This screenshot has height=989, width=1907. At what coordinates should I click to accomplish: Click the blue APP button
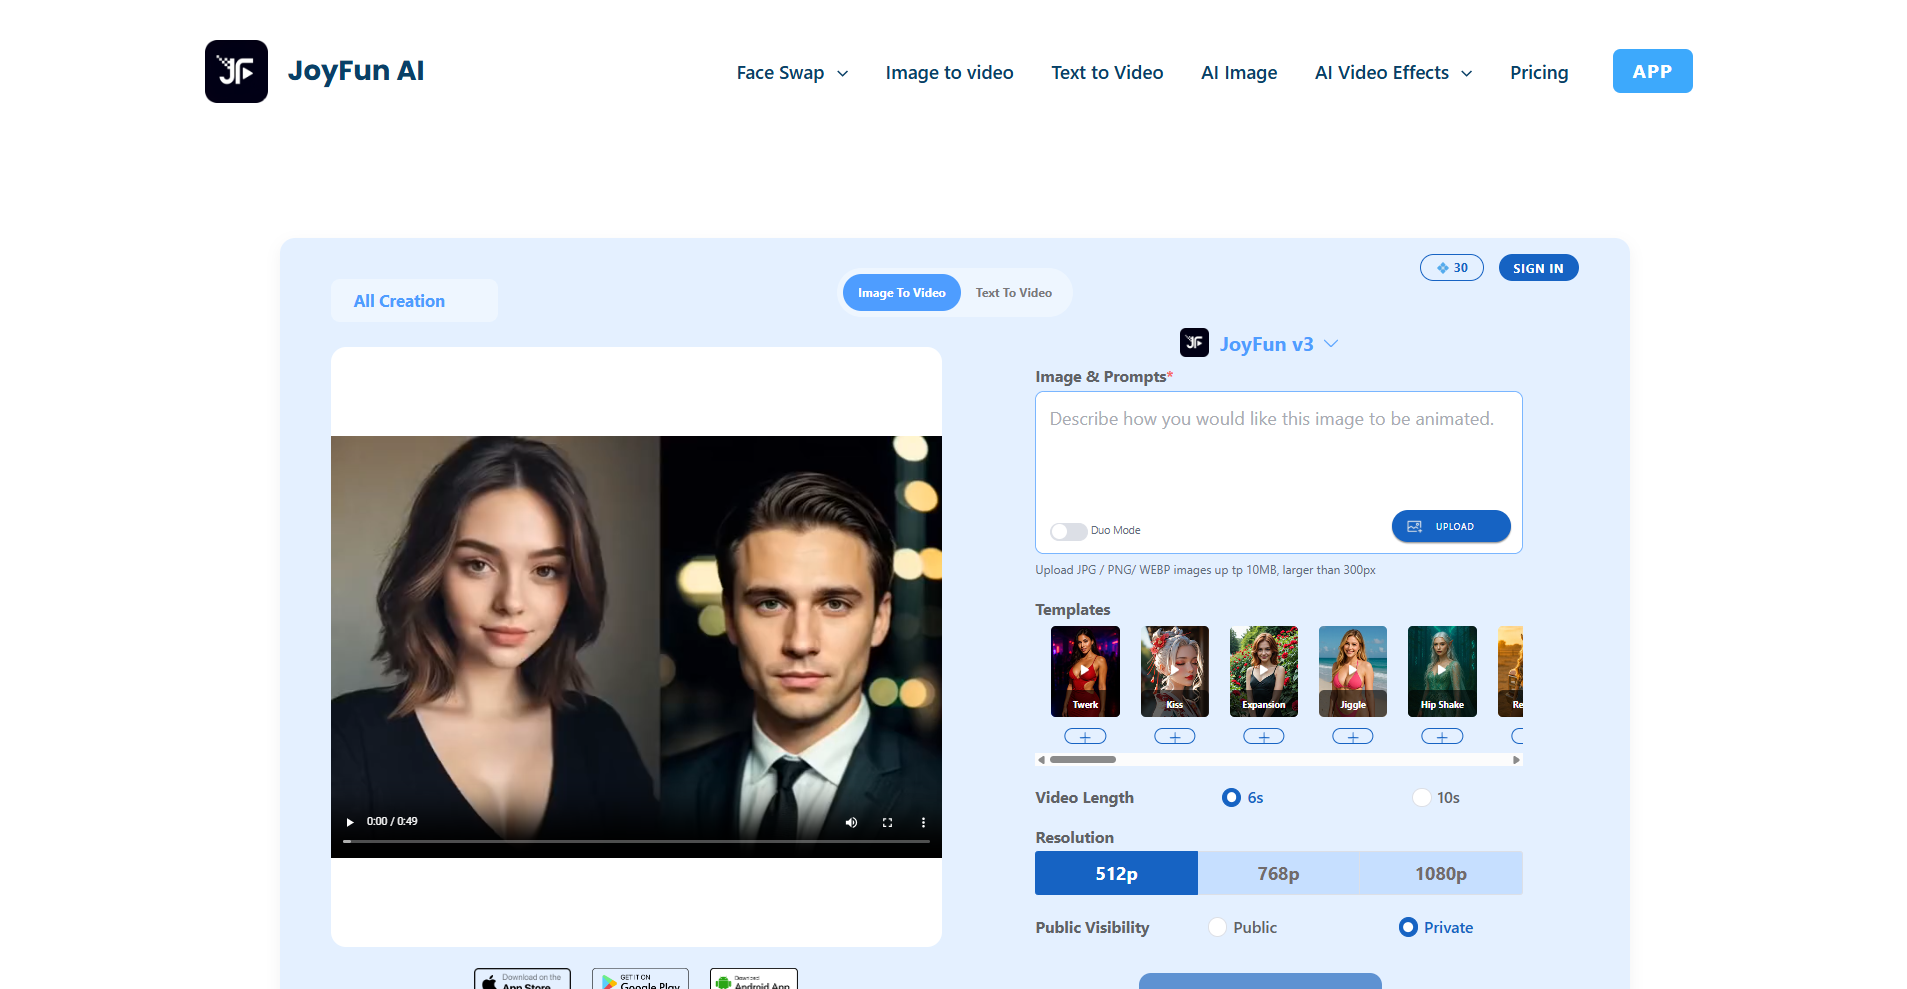click(1651, 71)
